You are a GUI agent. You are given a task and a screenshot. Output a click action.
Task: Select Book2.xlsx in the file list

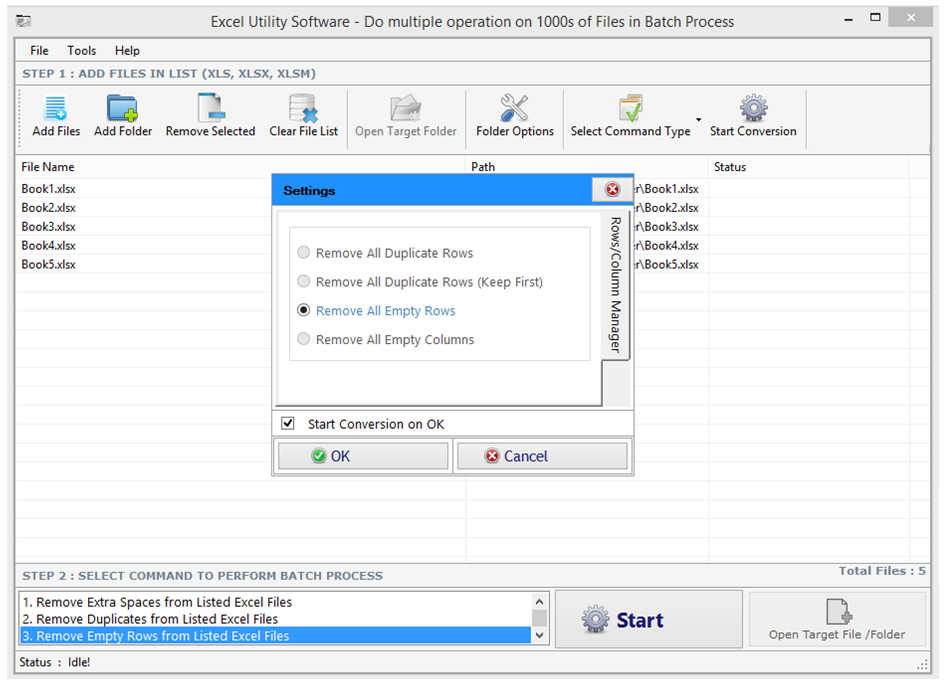pos(48,207)
